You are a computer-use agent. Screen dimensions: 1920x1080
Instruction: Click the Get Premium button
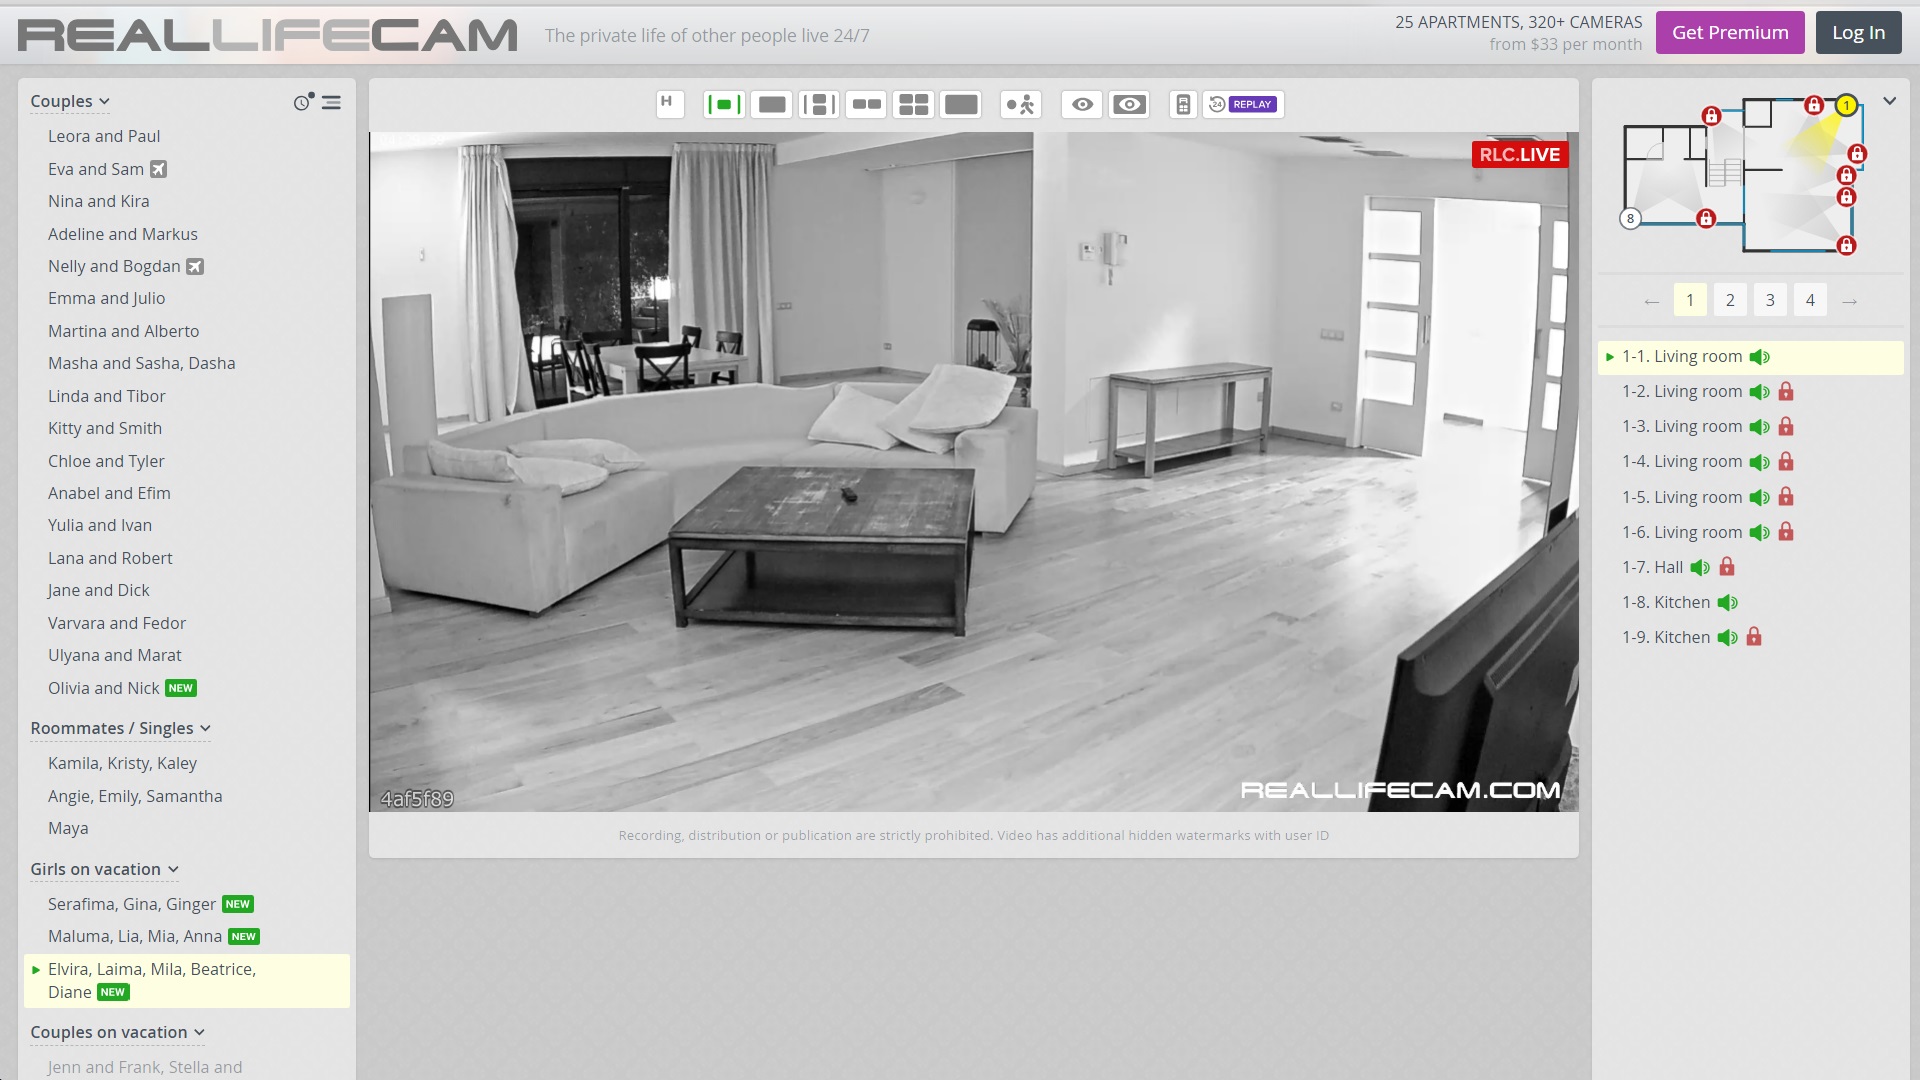1730,33
